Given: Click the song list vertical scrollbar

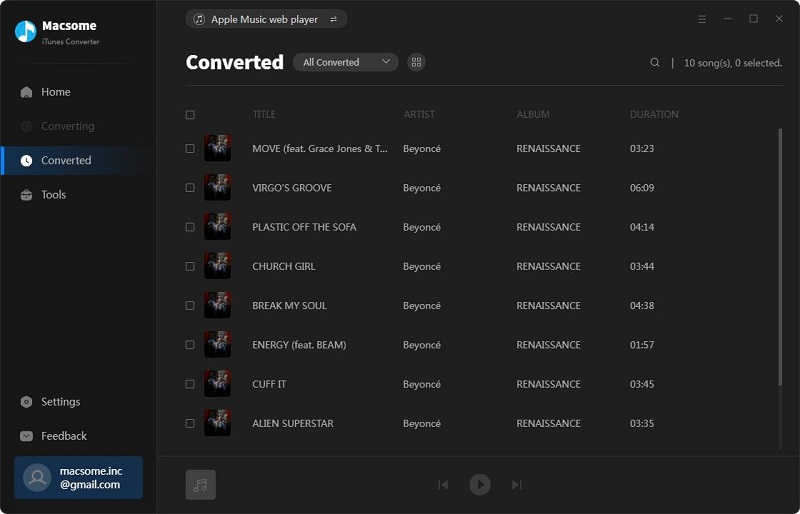Looking at the screenshot, I should [x=780, y=257].
